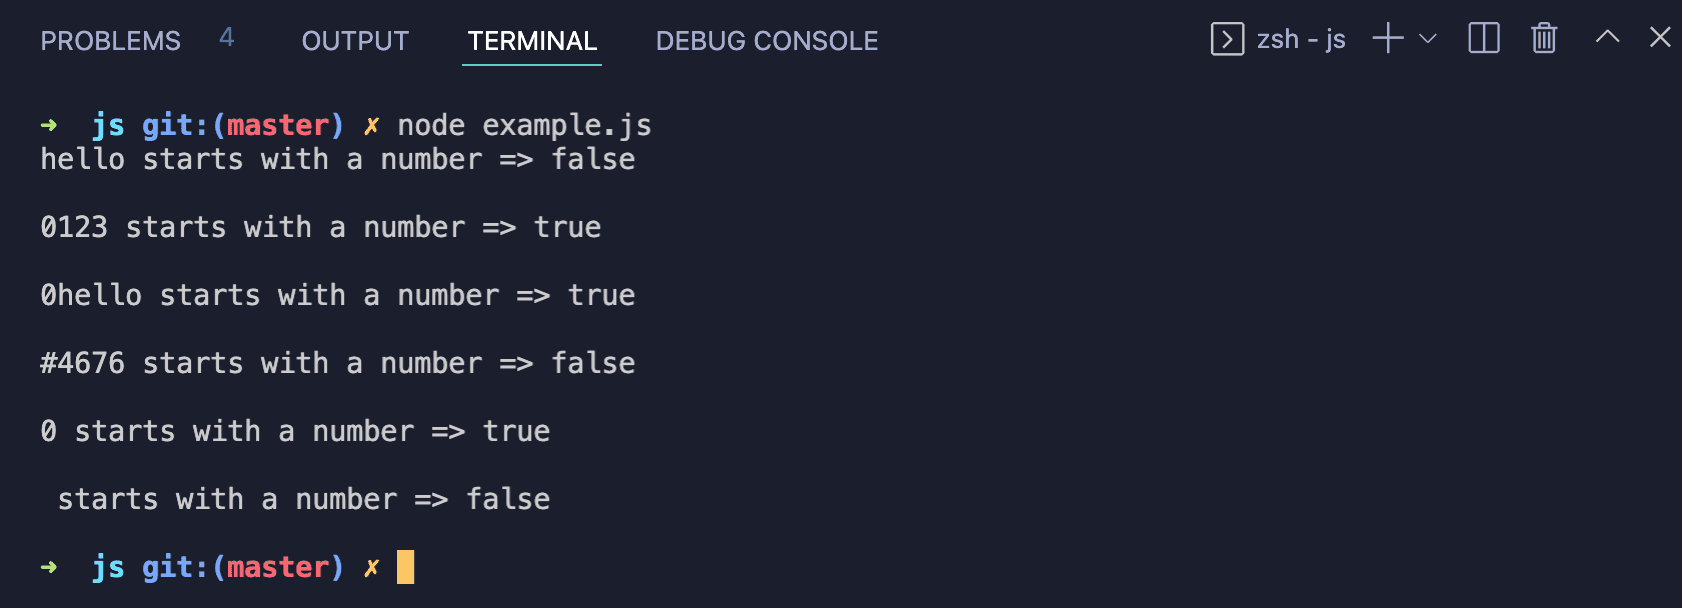Viewport: 1682px width, 608px height.
Task: Open the DEBUG CONSOLE tab
Action: (x=767, y=41)
